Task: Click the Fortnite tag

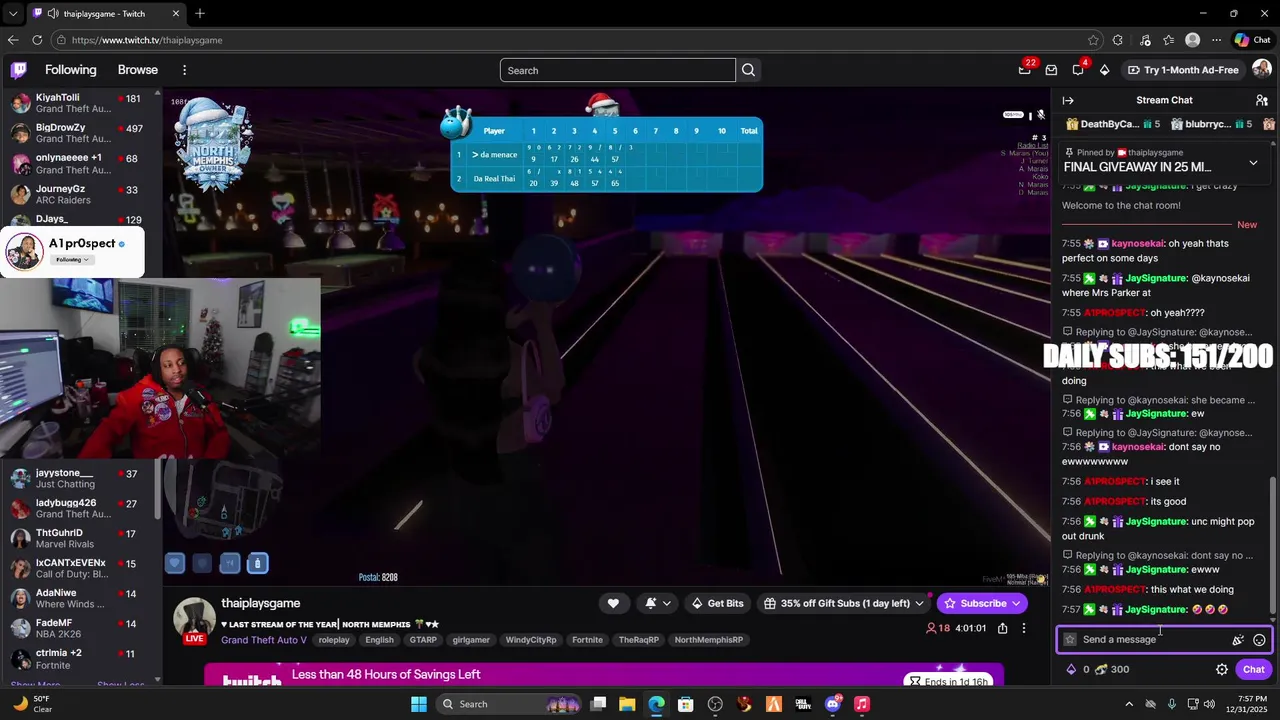Action: click(588, 640)
